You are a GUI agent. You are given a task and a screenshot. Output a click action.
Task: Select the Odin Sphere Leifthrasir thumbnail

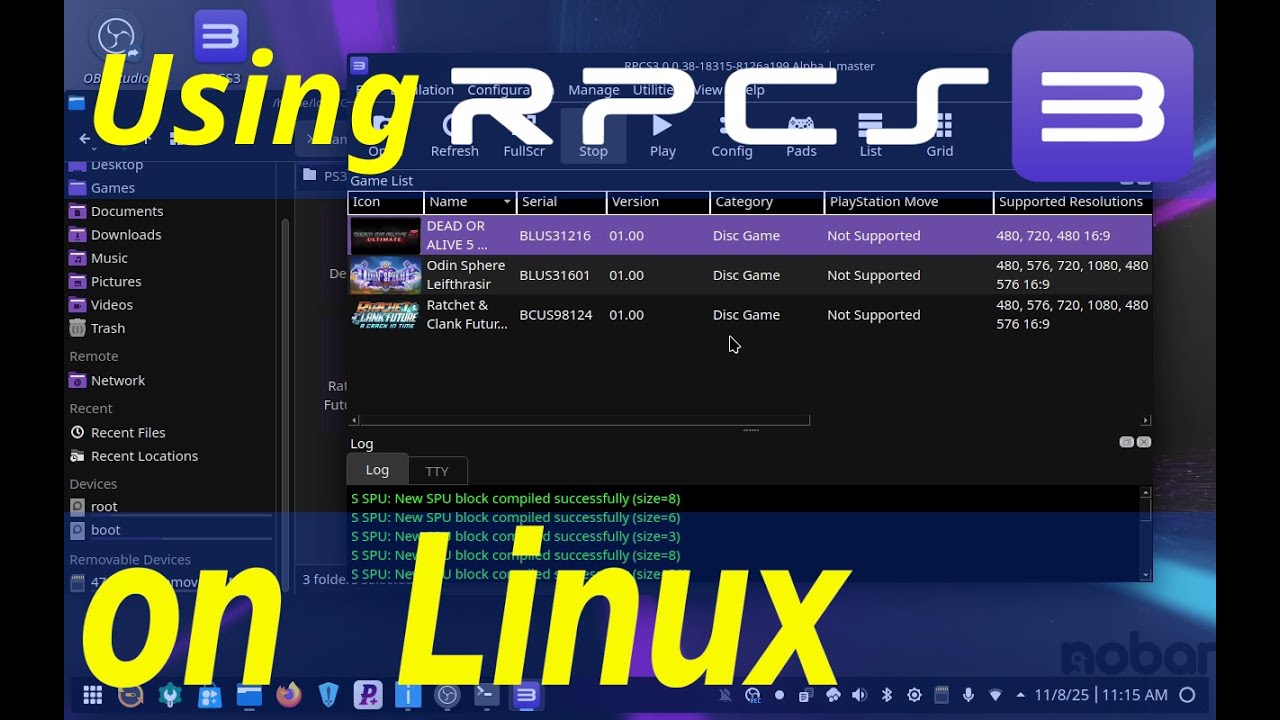point(385,275)
